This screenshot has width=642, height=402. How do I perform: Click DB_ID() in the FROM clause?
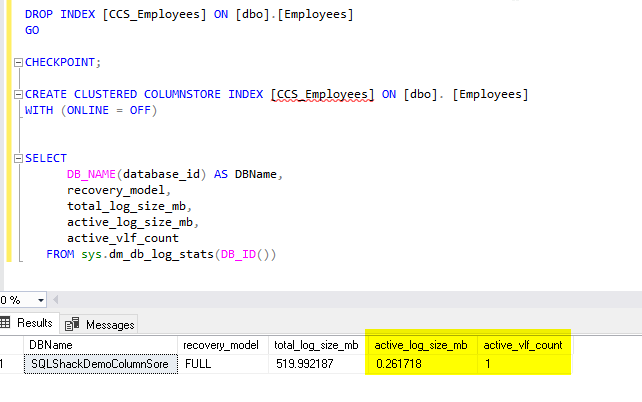[x=245, y=255]
